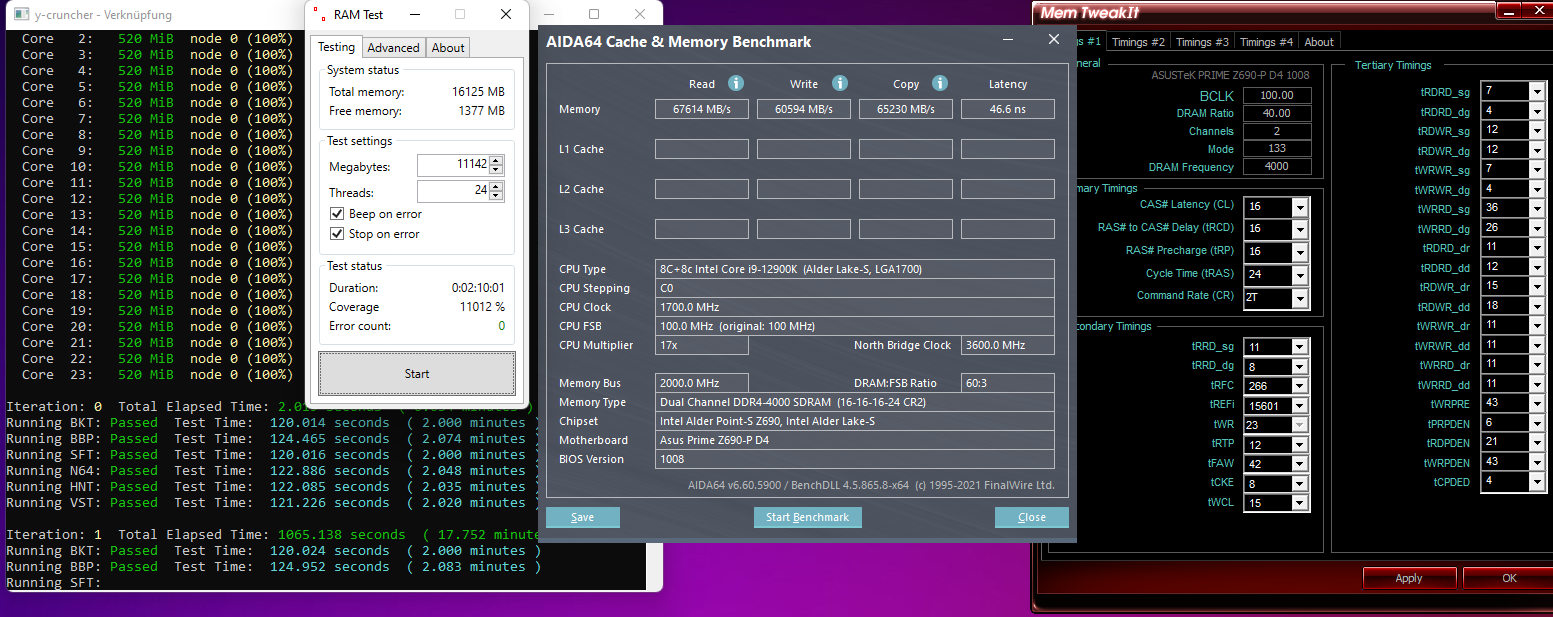Click the BCLK input field
Image resolution: width=1553 pixels, height=617 pixels.
click(x=1277, y=93)
